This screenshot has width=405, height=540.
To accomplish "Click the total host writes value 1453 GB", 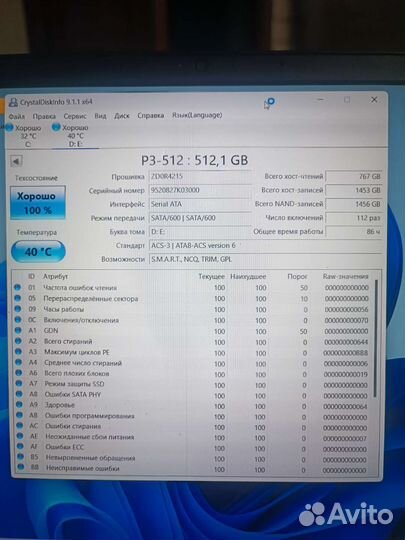I will pos(354,190).
